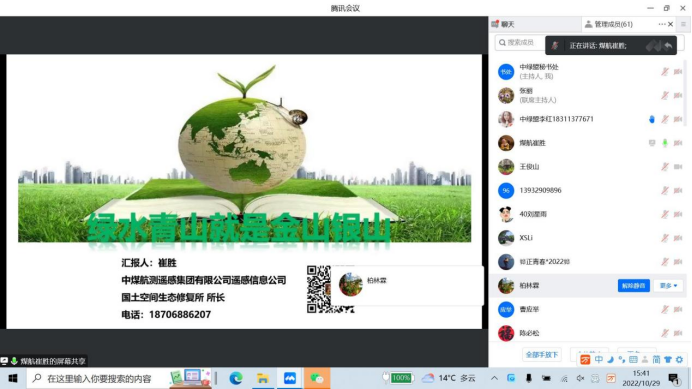
Task: Toggle microphone for 张丽 co-host
Action: (x=665, y=95)
